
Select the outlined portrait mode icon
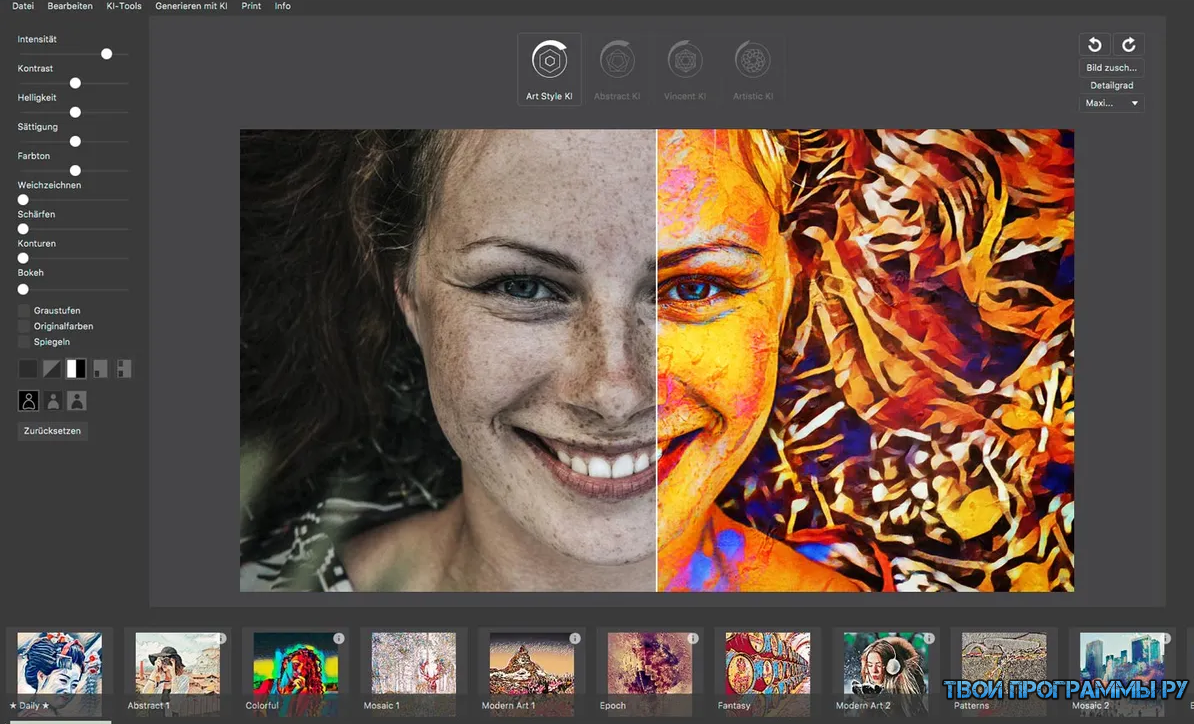point(28,400)
